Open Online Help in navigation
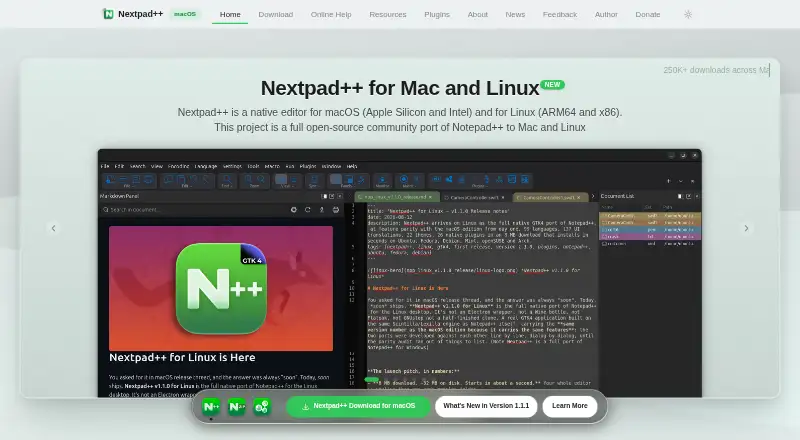This screenshot has width=800, height=440. click(x=331, y=14)
